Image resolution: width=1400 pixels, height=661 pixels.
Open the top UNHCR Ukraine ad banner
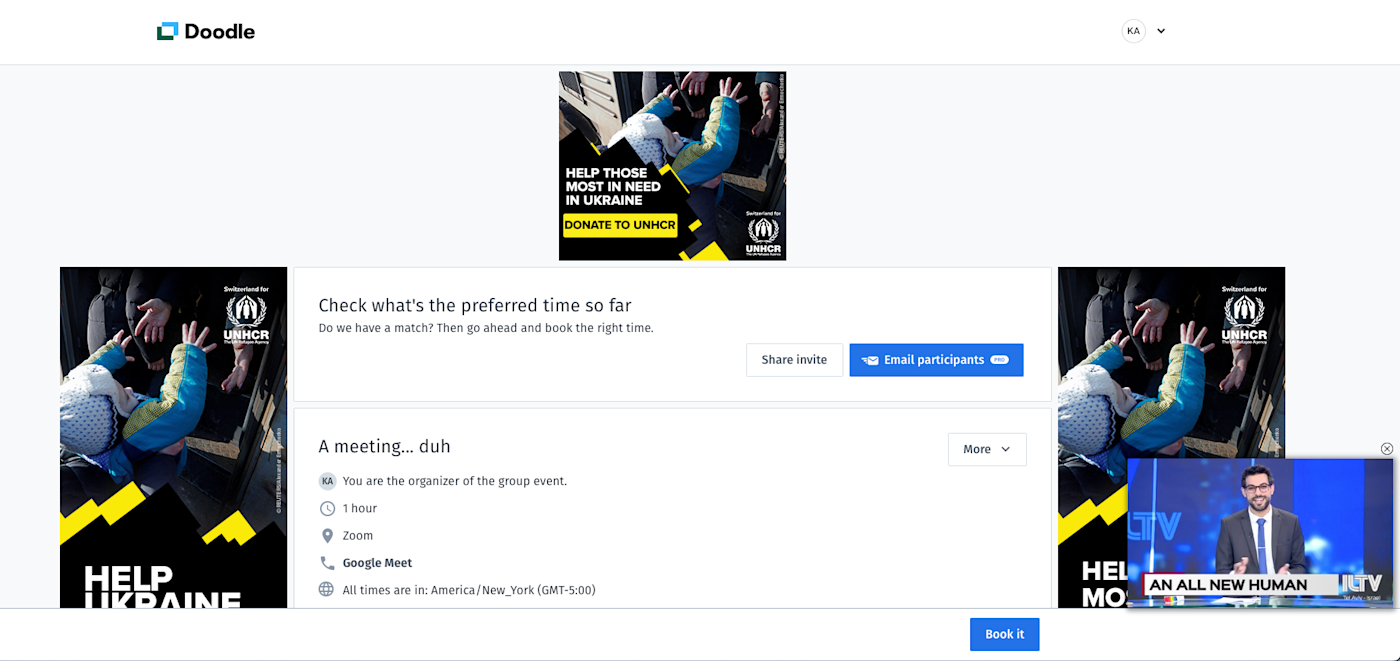672,166
